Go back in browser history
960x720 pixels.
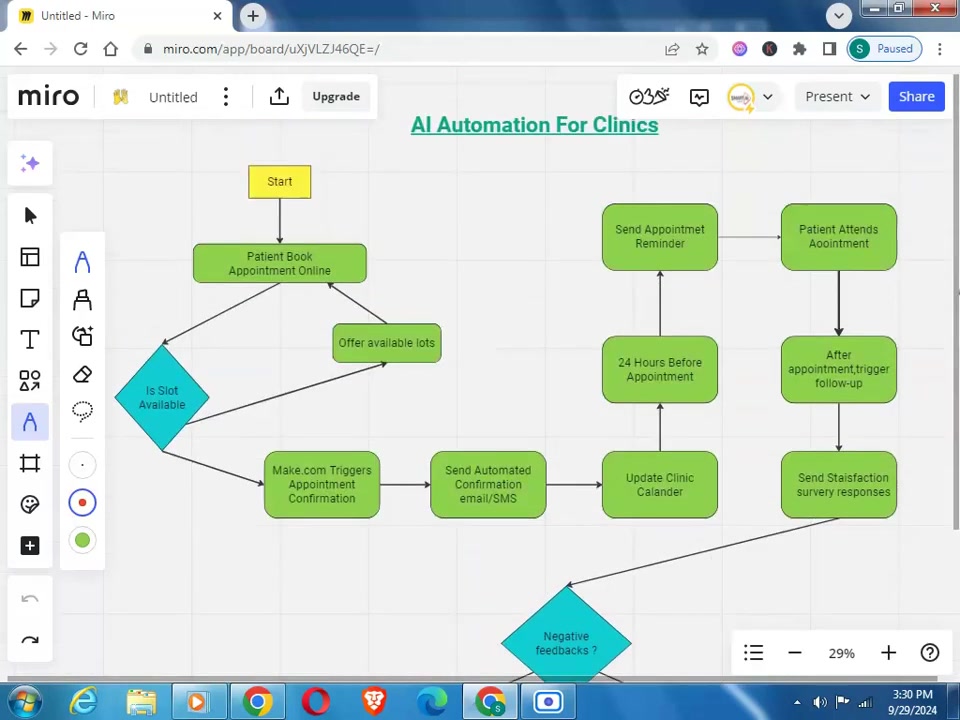20,49
